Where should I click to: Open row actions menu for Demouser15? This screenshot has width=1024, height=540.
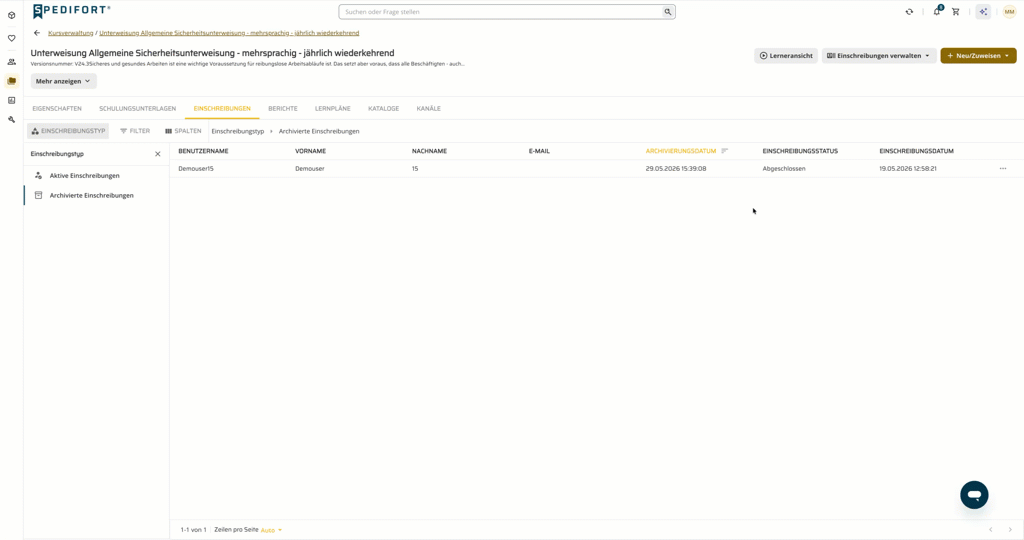coord(1002,168)
